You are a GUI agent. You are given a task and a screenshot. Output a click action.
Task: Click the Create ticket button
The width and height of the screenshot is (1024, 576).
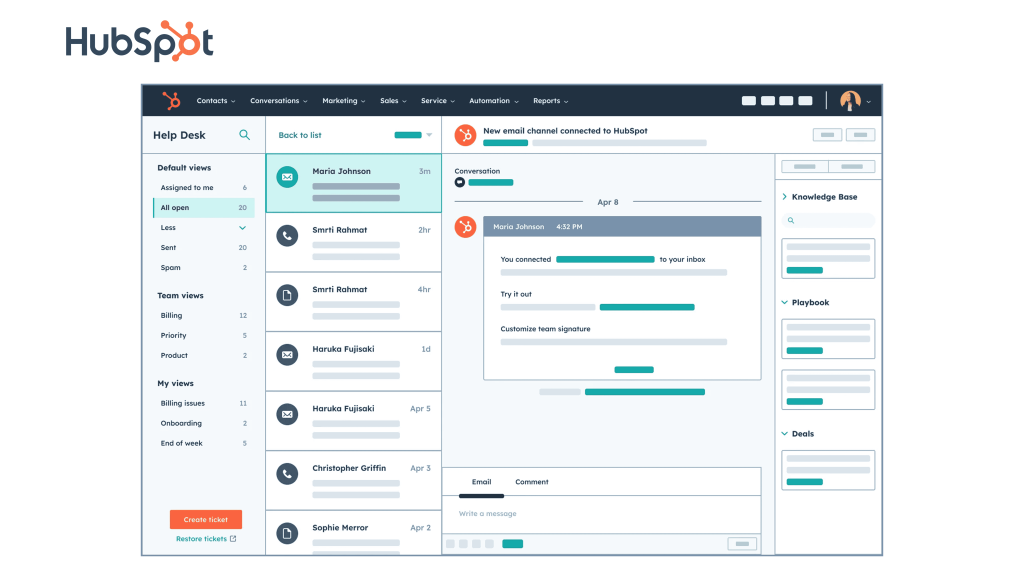coord(205,520)
